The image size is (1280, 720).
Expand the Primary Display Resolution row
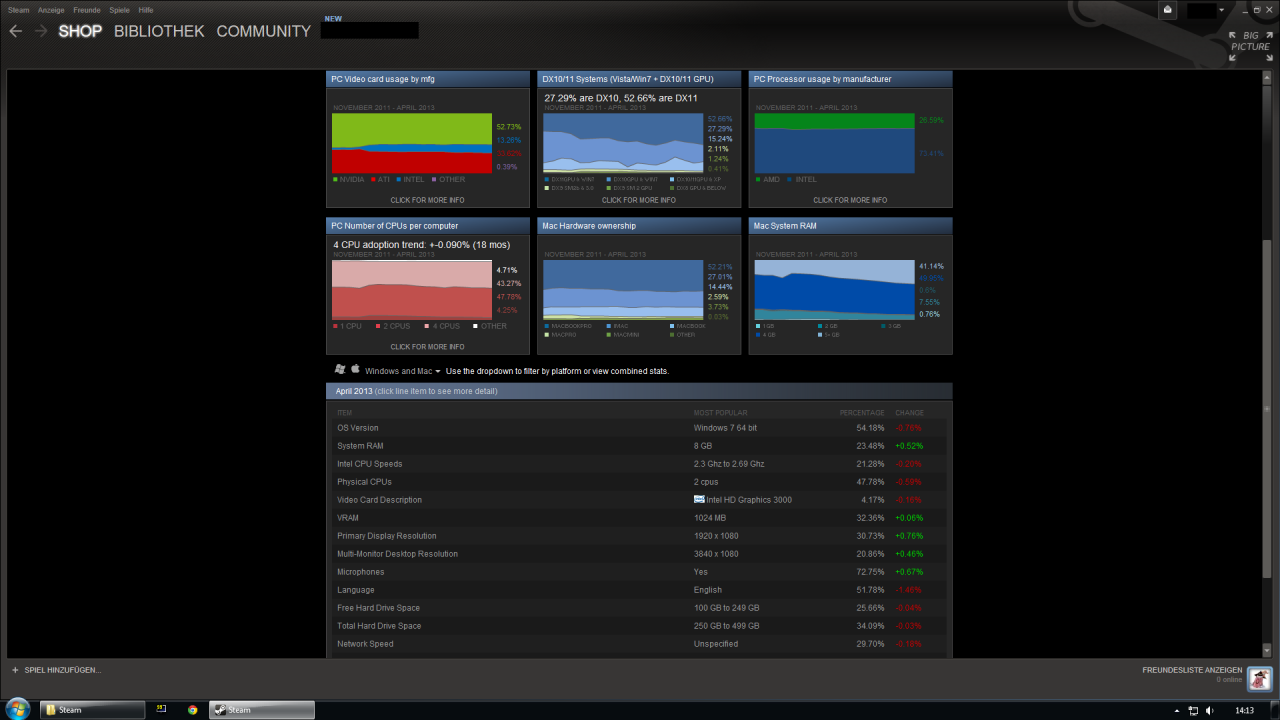click(x=639, y=536)
